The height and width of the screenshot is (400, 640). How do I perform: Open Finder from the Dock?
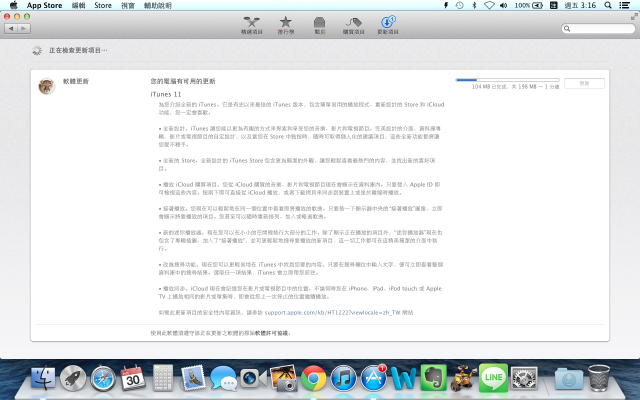tap(43, 378)
